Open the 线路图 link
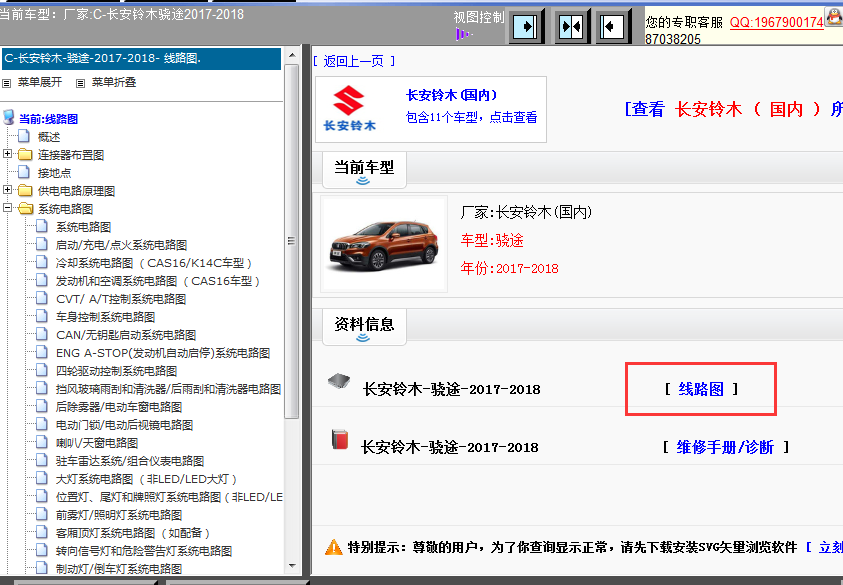The height and width of the screenshot is (585, 843). [x=701, y=389]
